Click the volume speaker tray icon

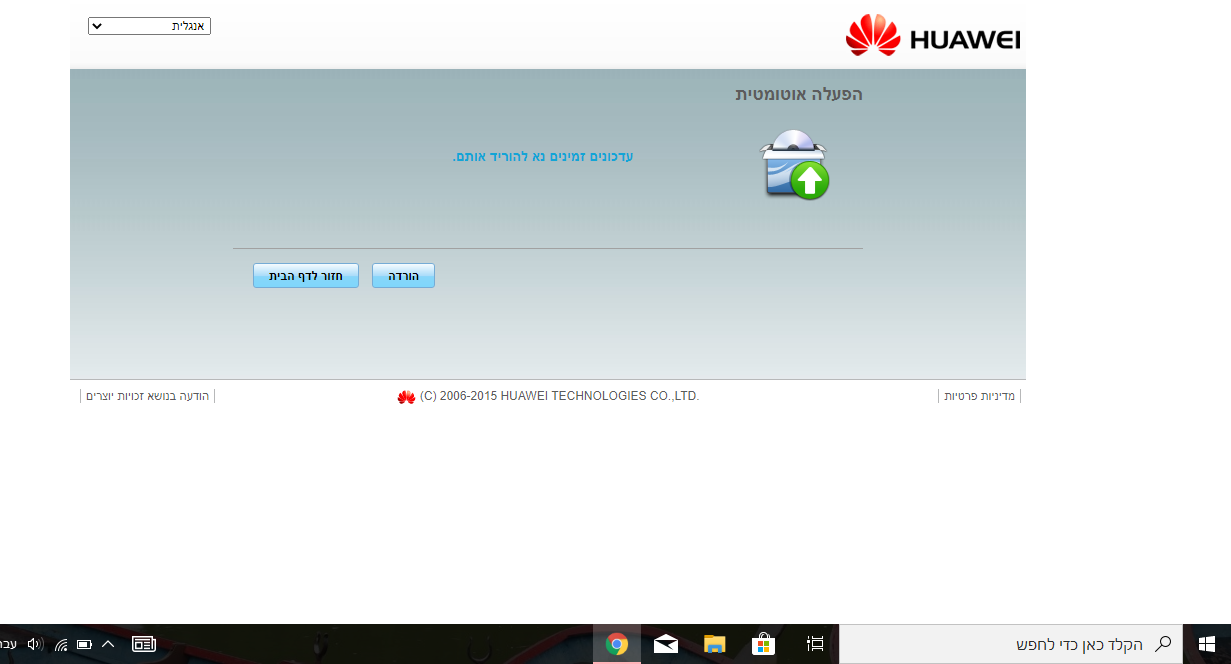pyautogui.click(x=35, y=644)
